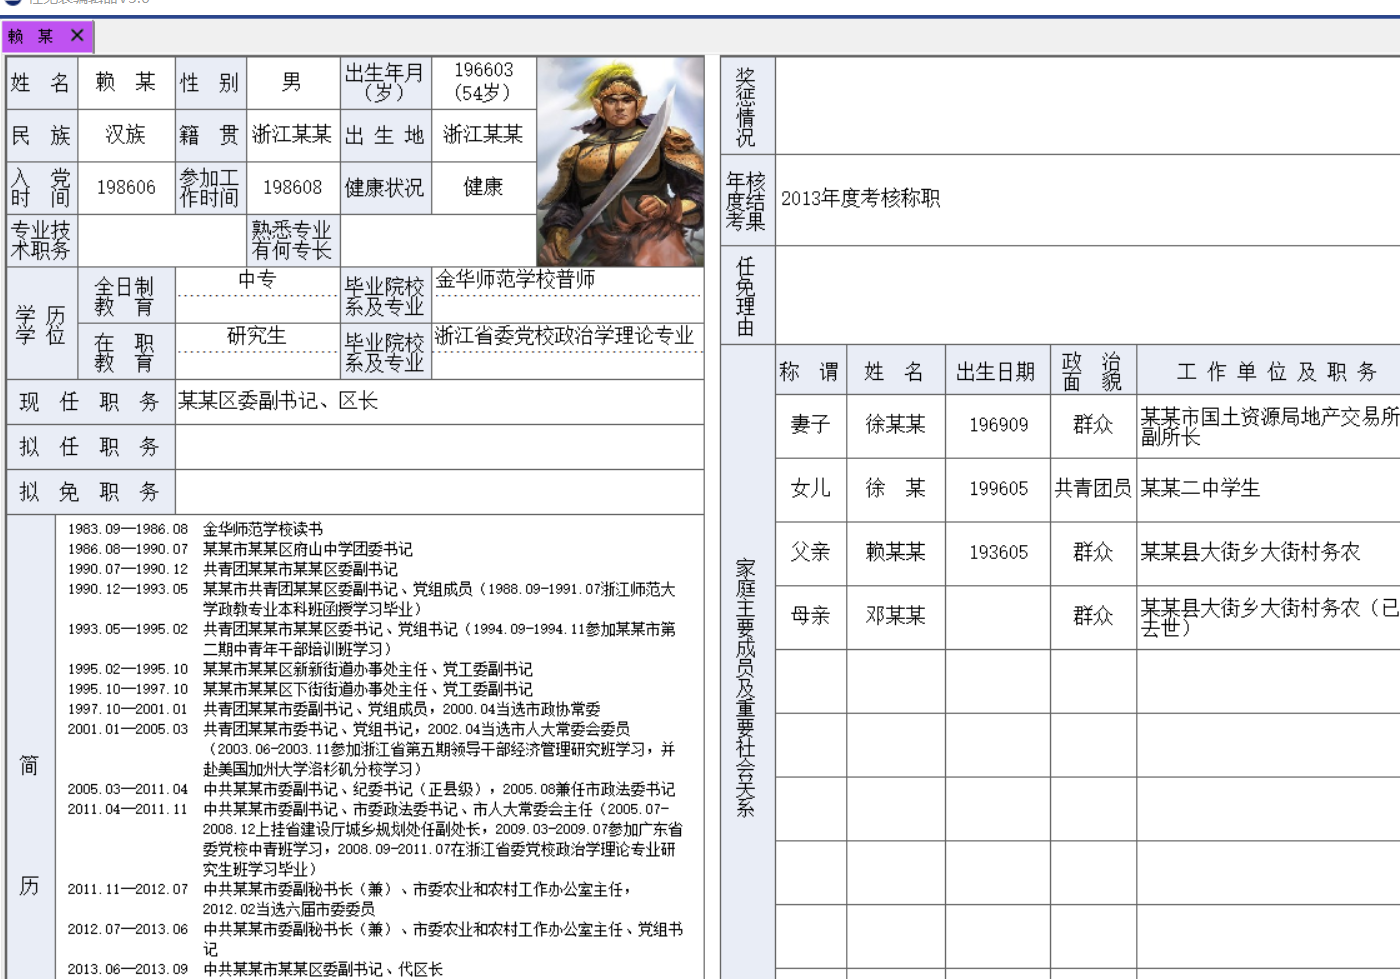This screenshot has height=979, width=1400.
Task: Click the 出生地 field showing 浙江某某
Action: [484, 135]
